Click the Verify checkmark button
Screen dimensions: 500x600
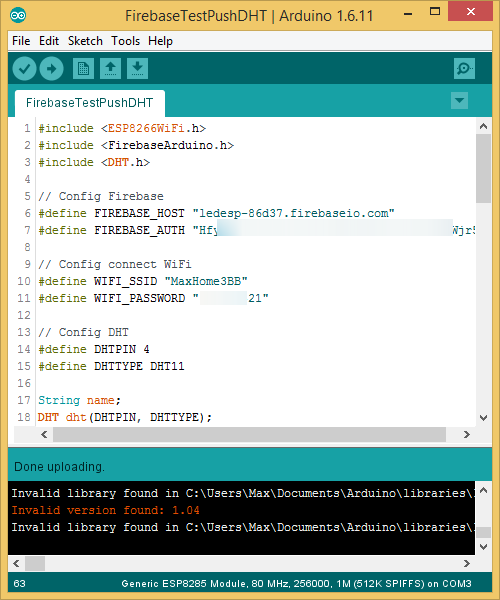click(x=24, y=69)
